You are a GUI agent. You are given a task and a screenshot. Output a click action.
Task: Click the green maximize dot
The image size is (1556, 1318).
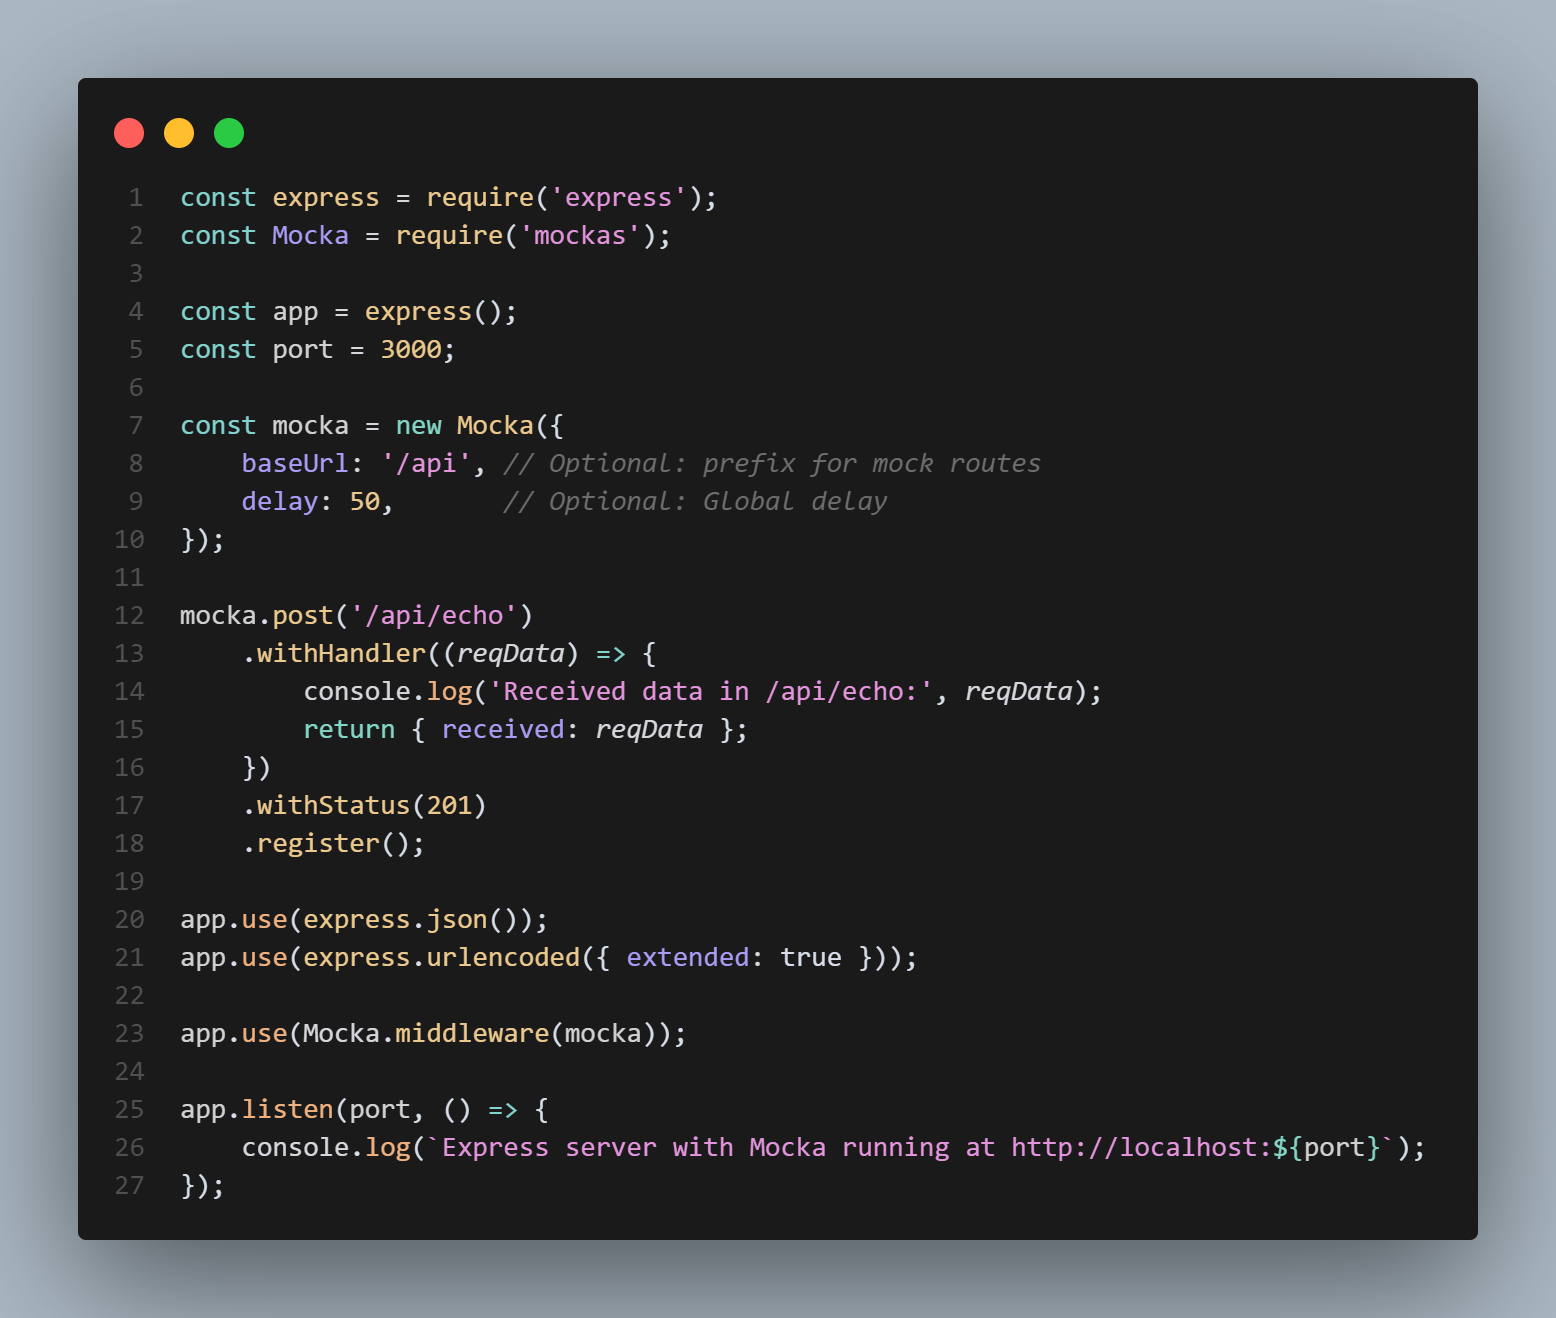point(229,133)
